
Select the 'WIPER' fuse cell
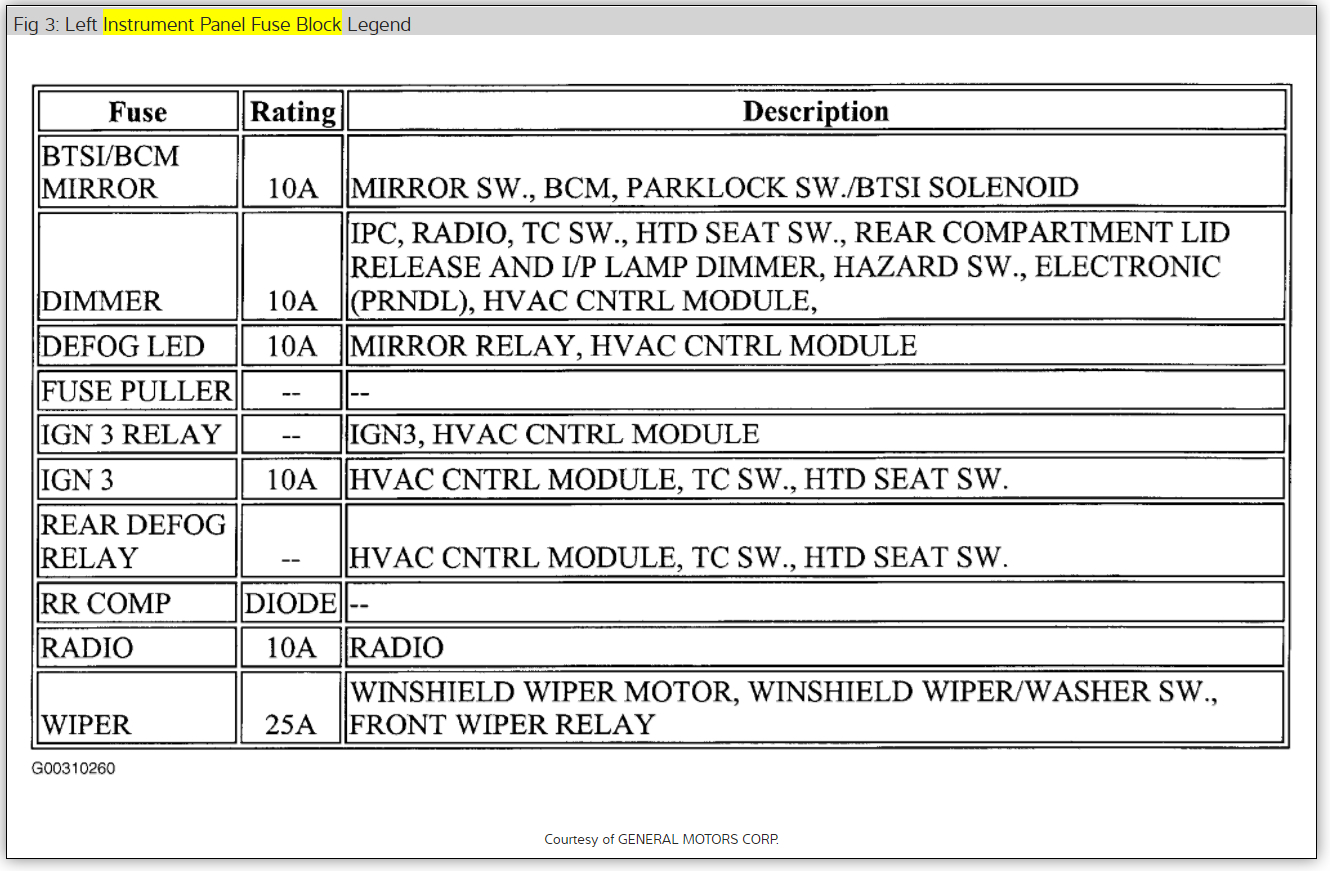pos(138,707)
